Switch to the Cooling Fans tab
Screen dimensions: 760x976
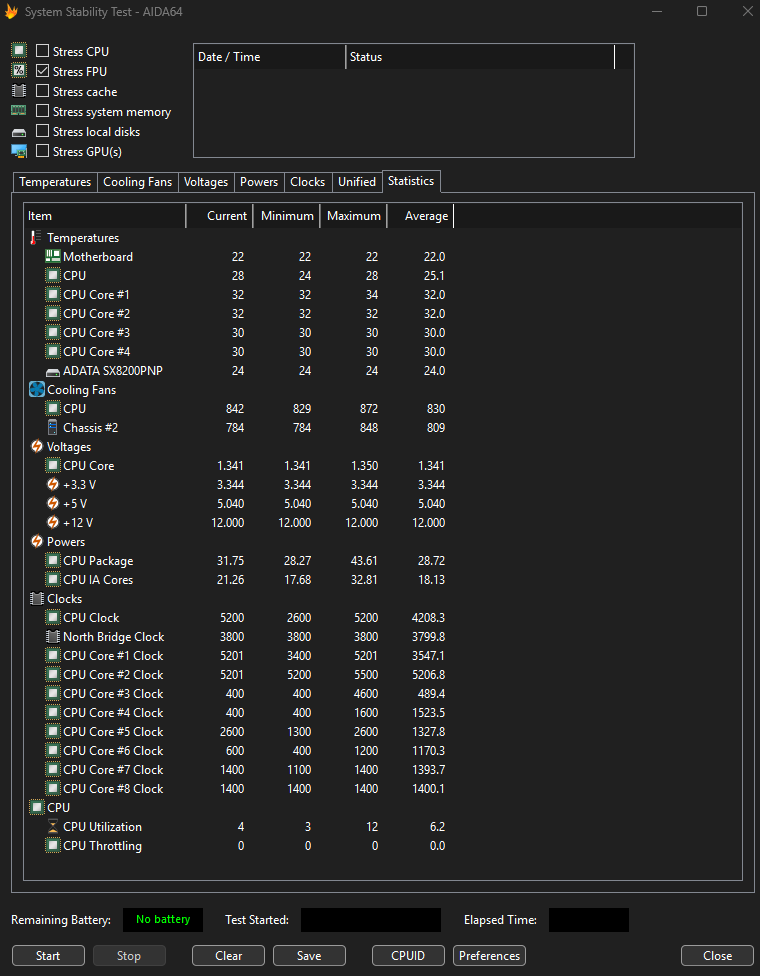(138, 182)
